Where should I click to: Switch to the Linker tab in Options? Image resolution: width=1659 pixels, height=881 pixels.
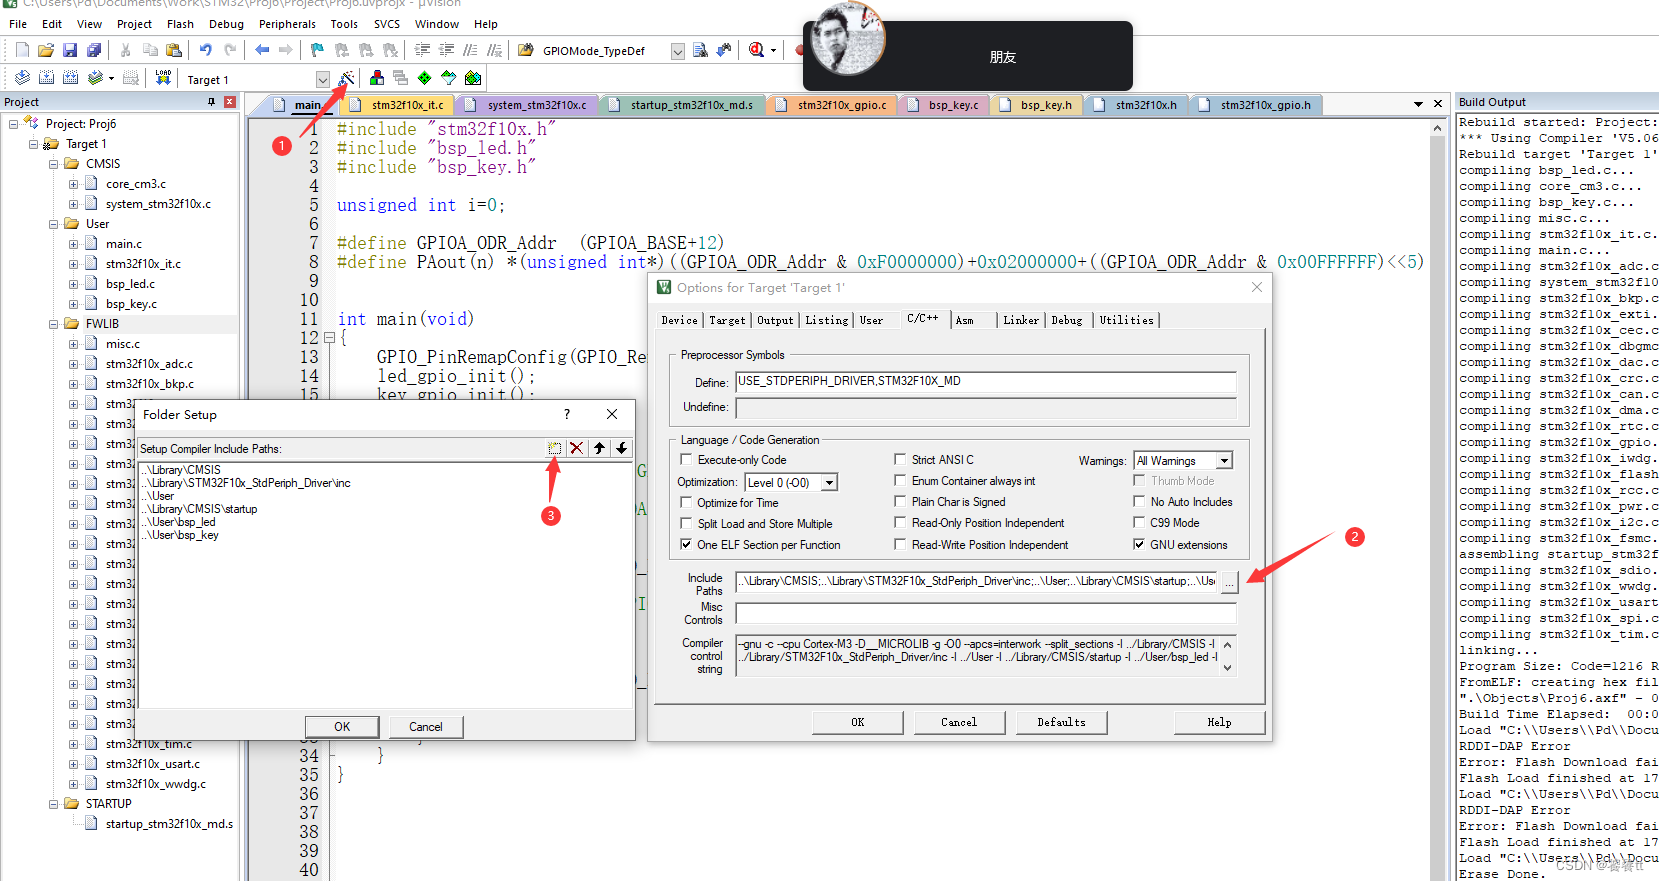click(x=1021, y=320)
